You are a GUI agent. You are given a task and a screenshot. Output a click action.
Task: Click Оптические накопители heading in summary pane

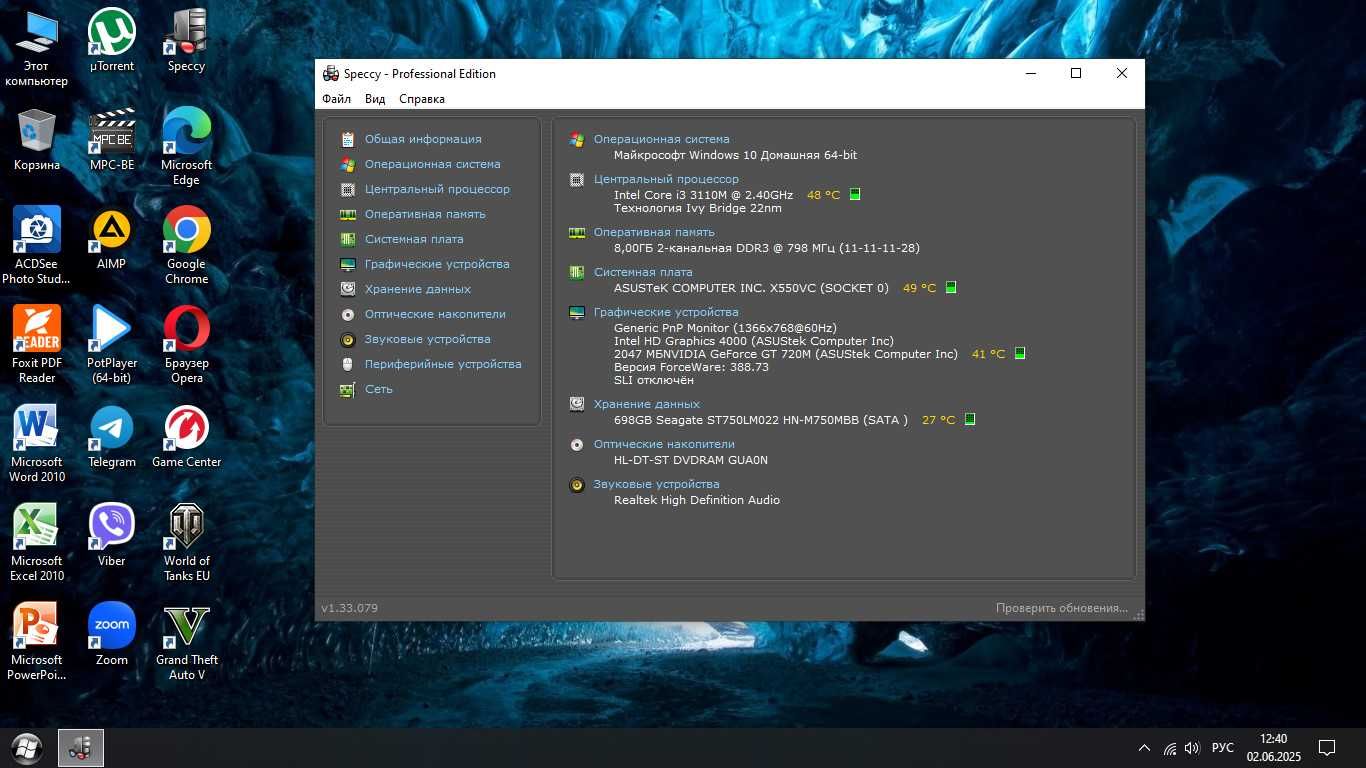(x=664, y=444)
